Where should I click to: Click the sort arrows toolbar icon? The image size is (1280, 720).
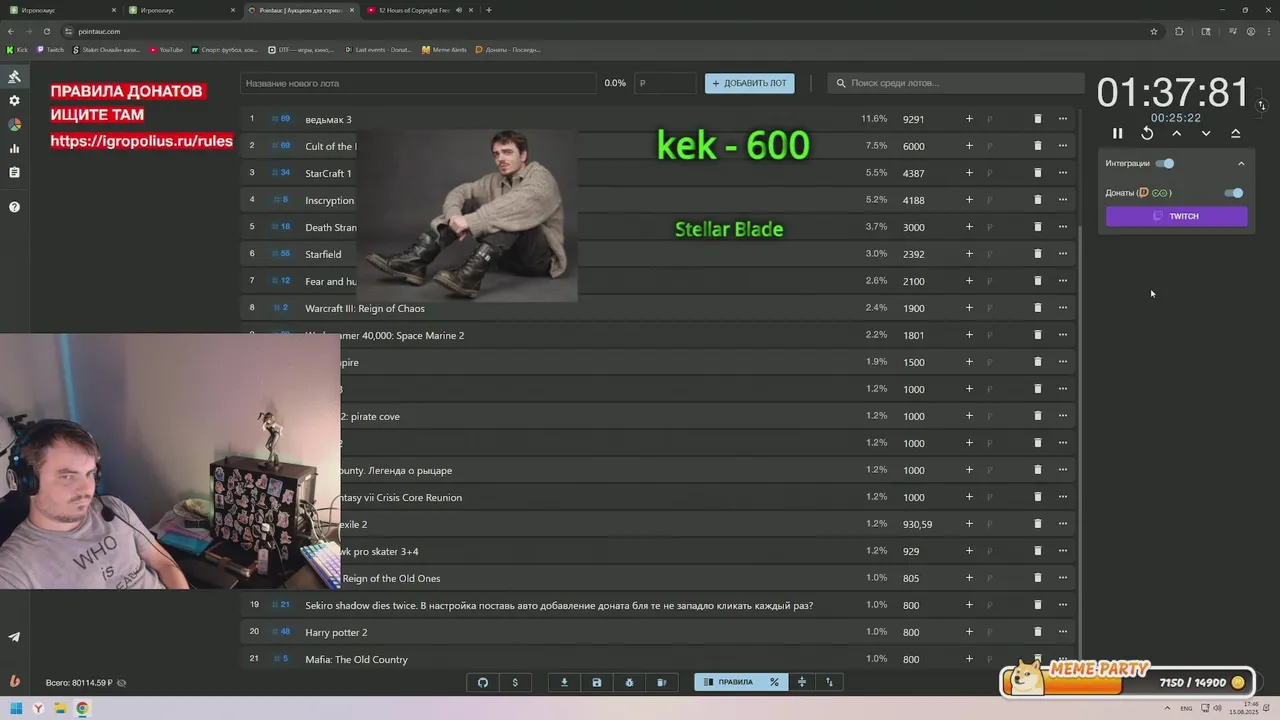pos(829,682)
